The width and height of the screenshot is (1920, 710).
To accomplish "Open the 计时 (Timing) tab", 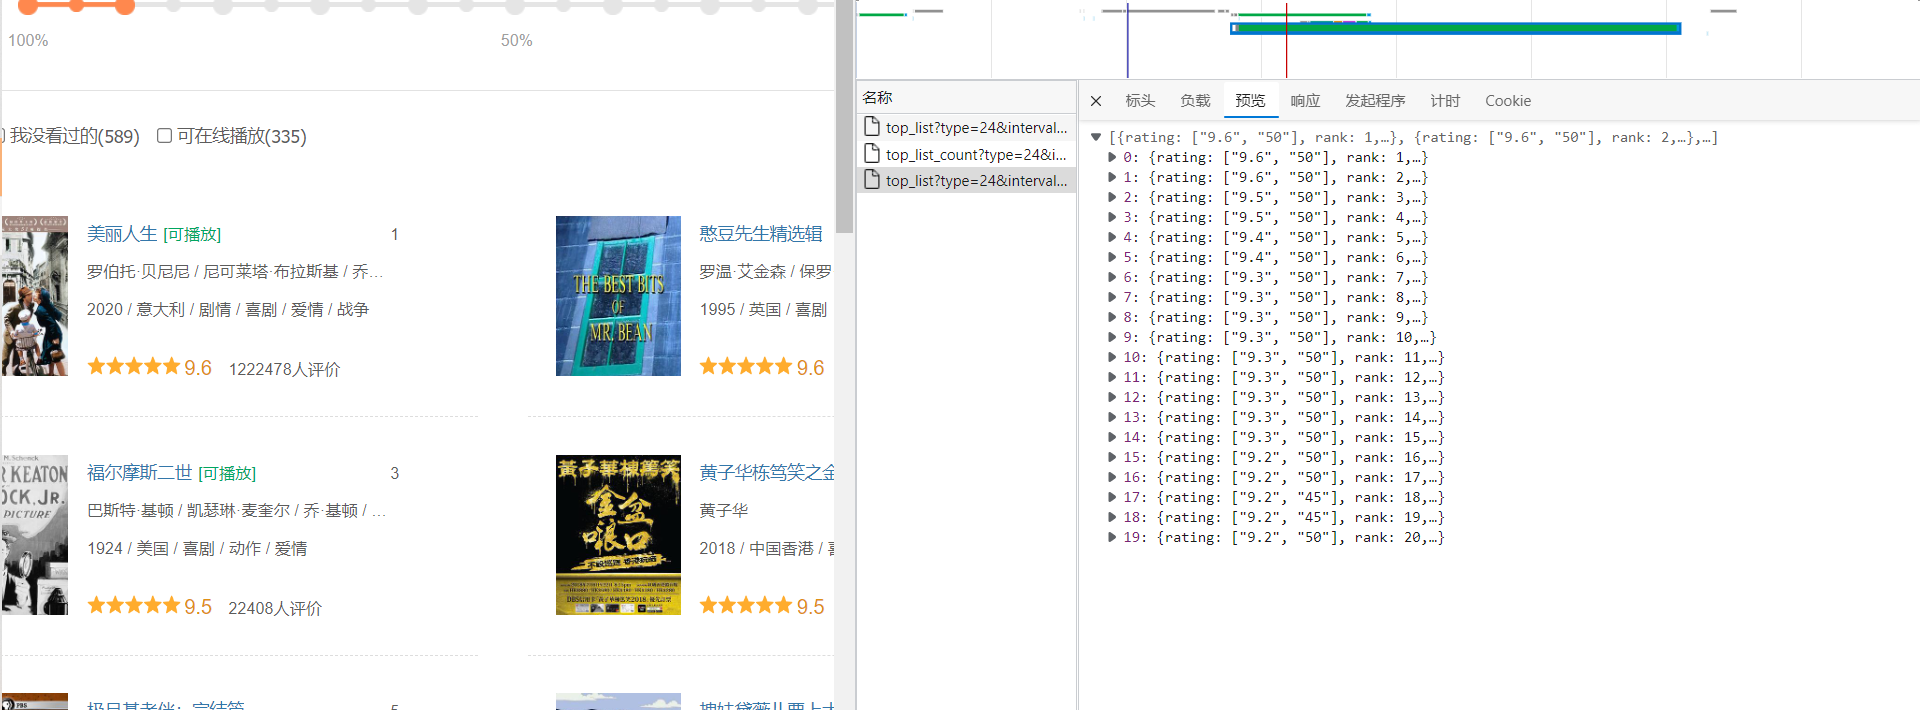I will point(1445,101).
